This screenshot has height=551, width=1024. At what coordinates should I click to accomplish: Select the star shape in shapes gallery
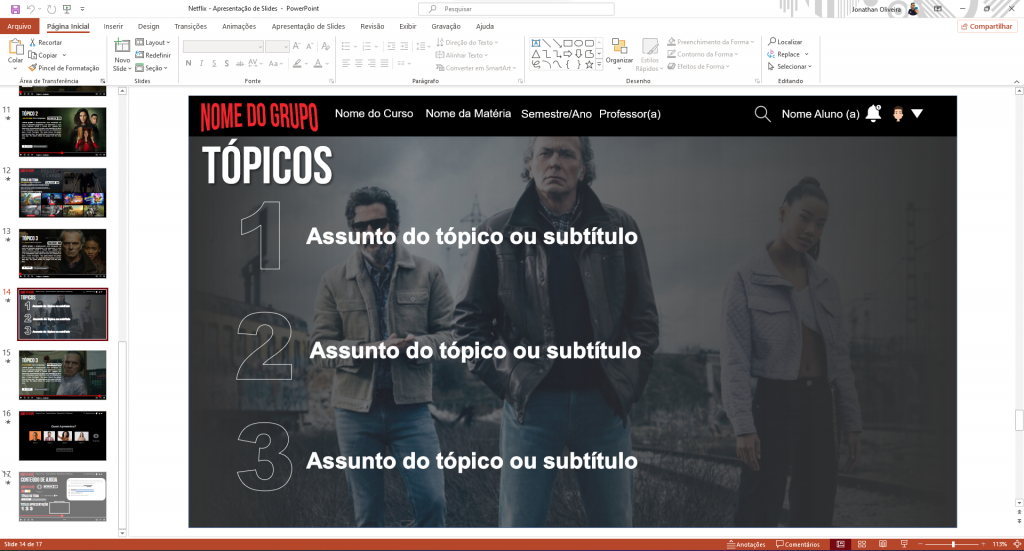click(x=589, y=65)
